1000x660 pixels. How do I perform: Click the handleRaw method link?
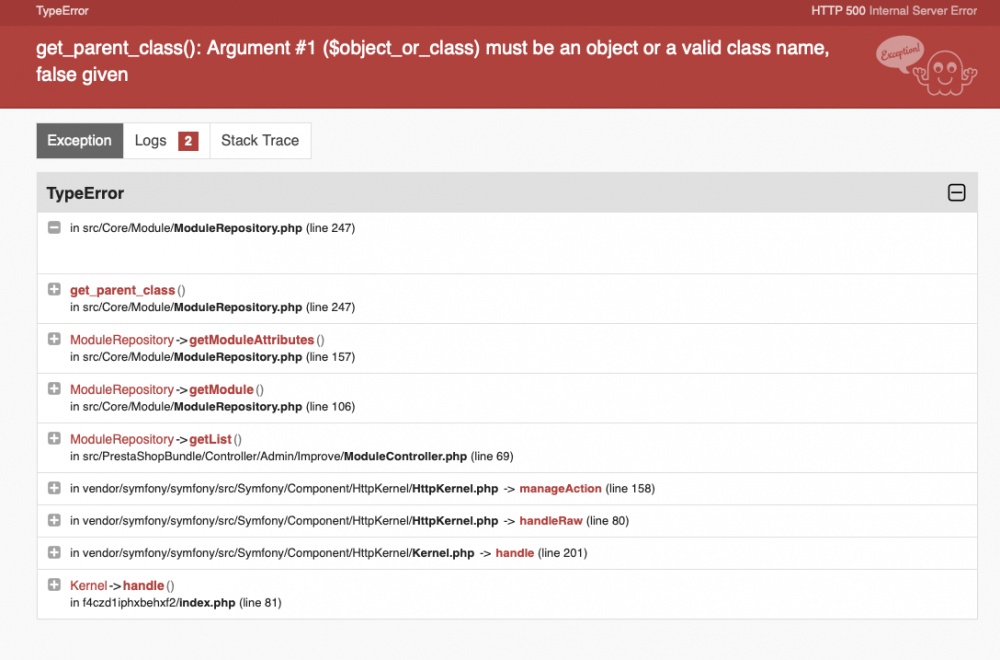coord(550,521)
